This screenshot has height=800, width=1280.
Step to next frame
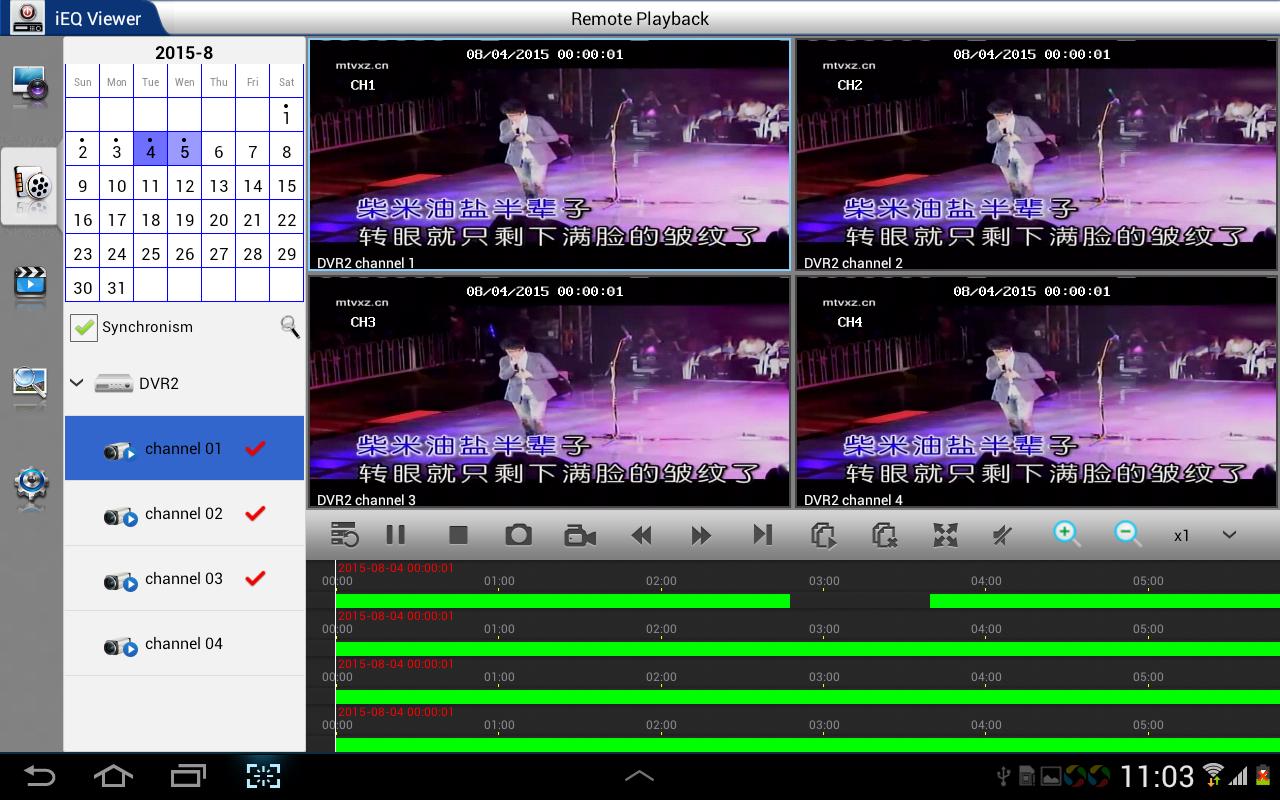click(763, 535)
